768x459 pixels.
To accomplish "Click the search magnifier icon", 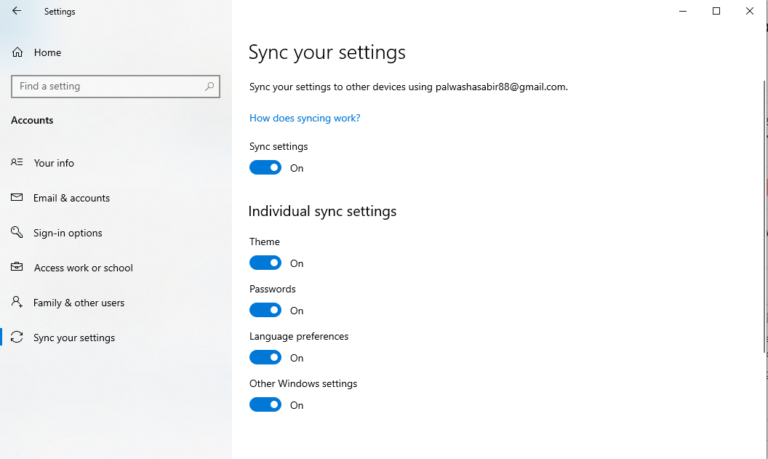I will pos(210,86).
